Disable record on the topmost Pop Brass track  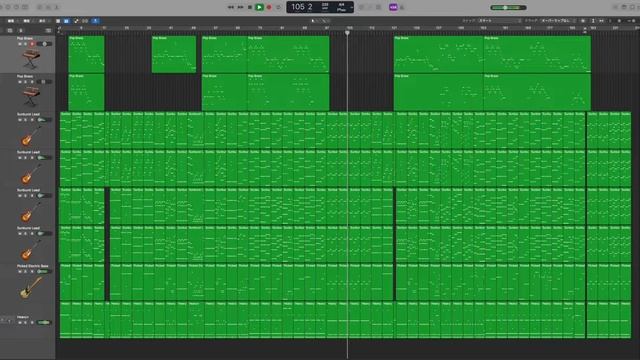coord(32,44)
